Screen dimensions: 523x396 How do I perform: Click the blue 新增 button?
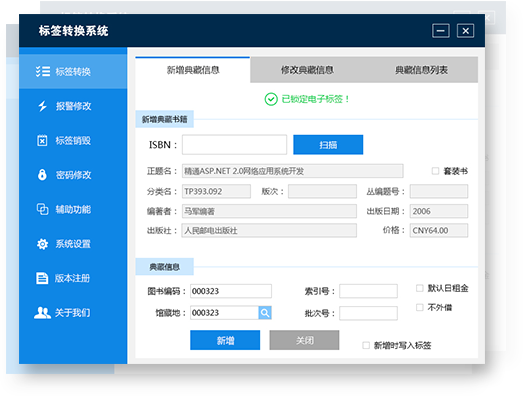coord(225,340)
